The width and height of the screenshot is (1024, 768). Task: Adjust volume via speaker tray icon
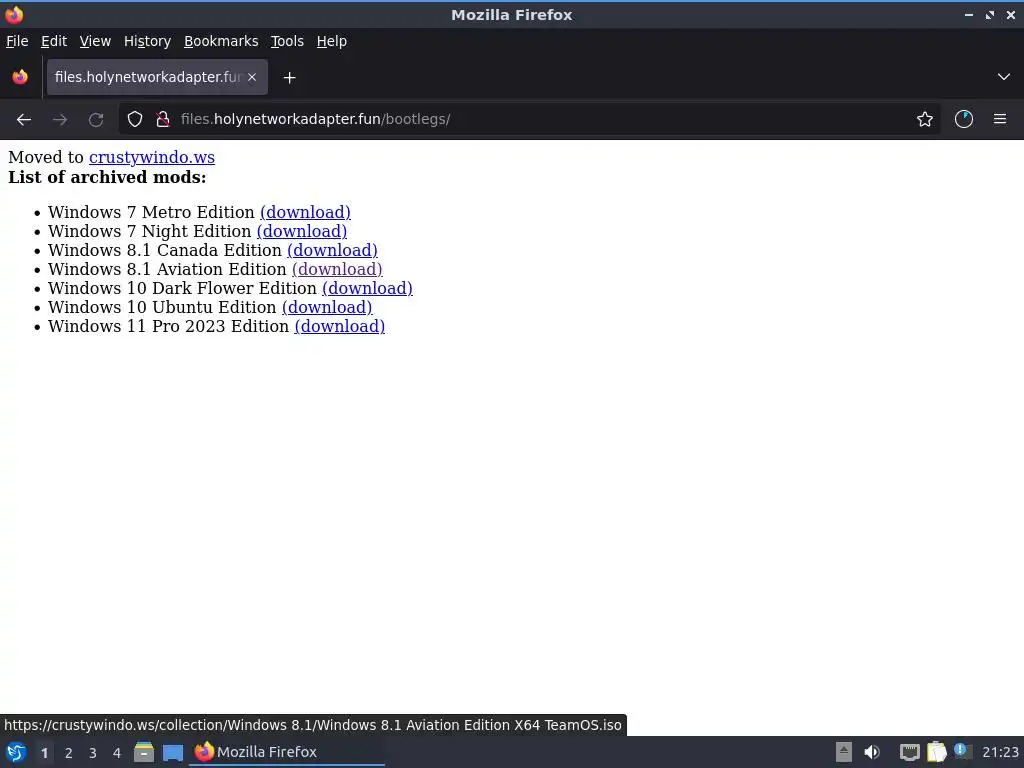click(872, 752)
